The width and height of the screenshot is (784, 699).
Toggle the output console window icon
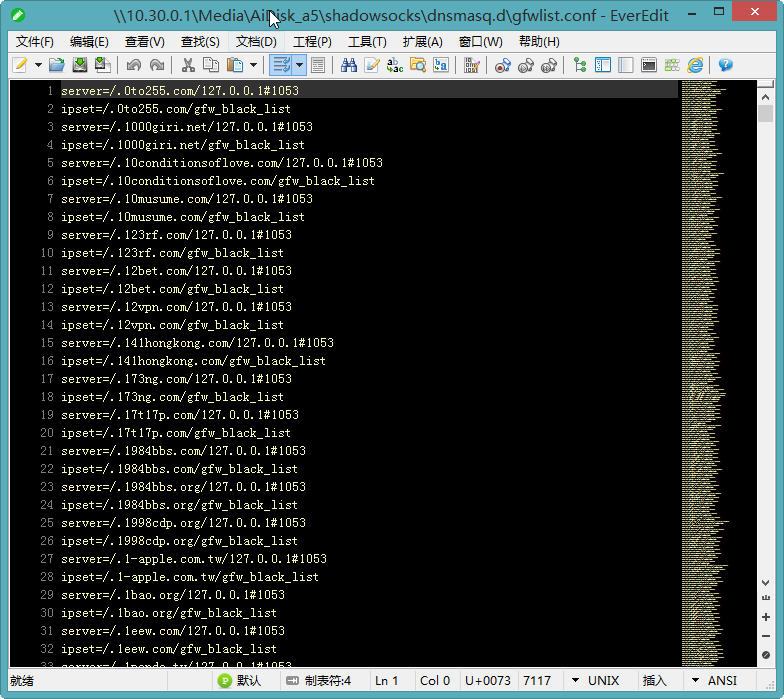[x=648, y=65]
